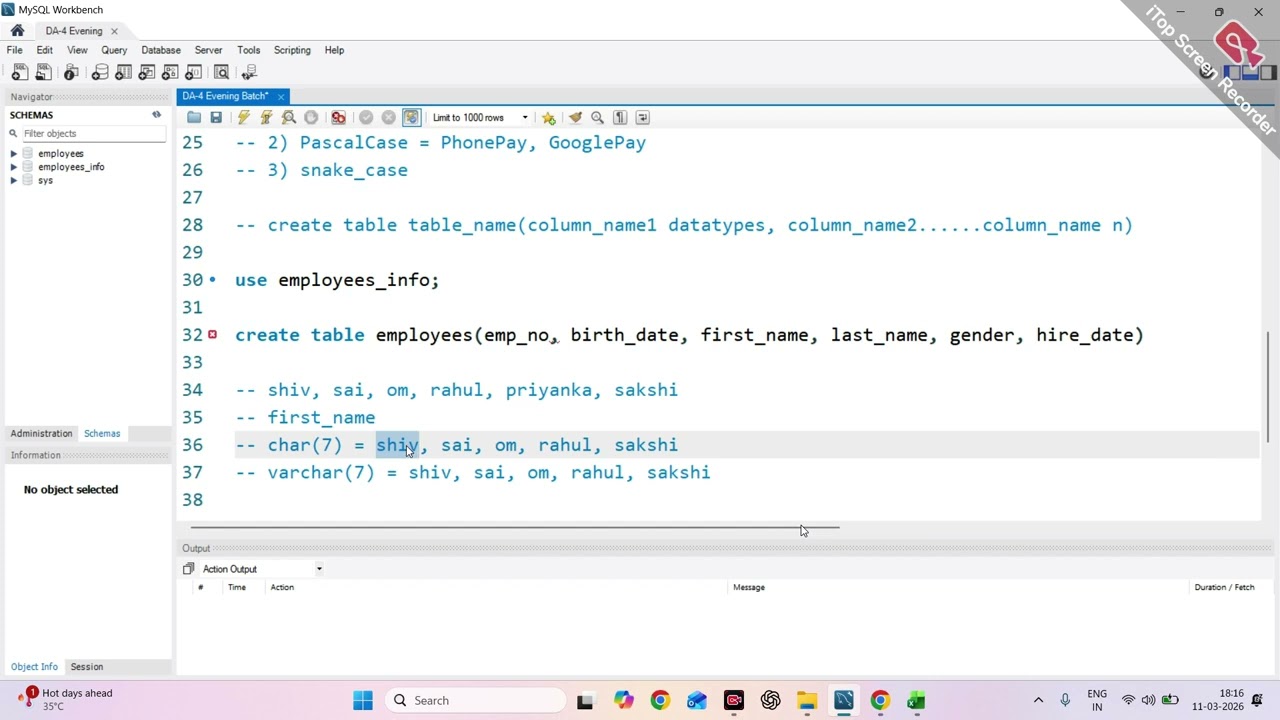
Task: Execute the whole script with lightning bolt
Action: [243, 118]
